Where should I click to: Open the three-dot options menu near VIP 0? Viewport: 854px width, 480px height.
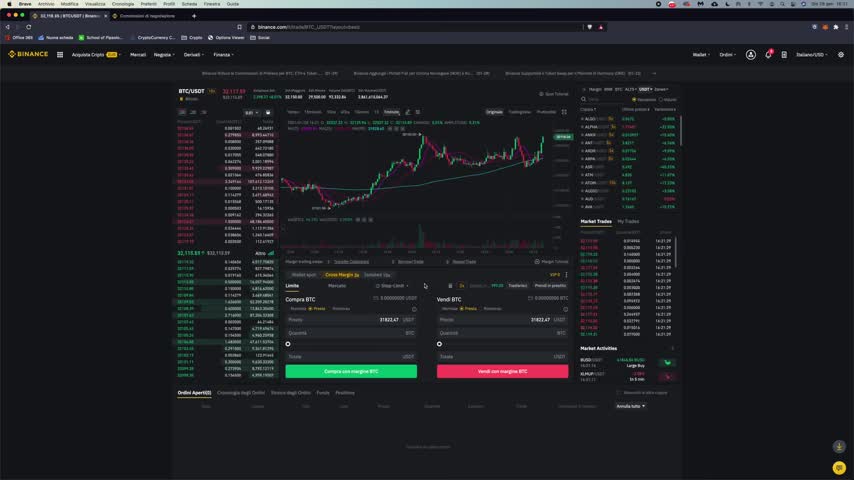(x=566, y=275)
